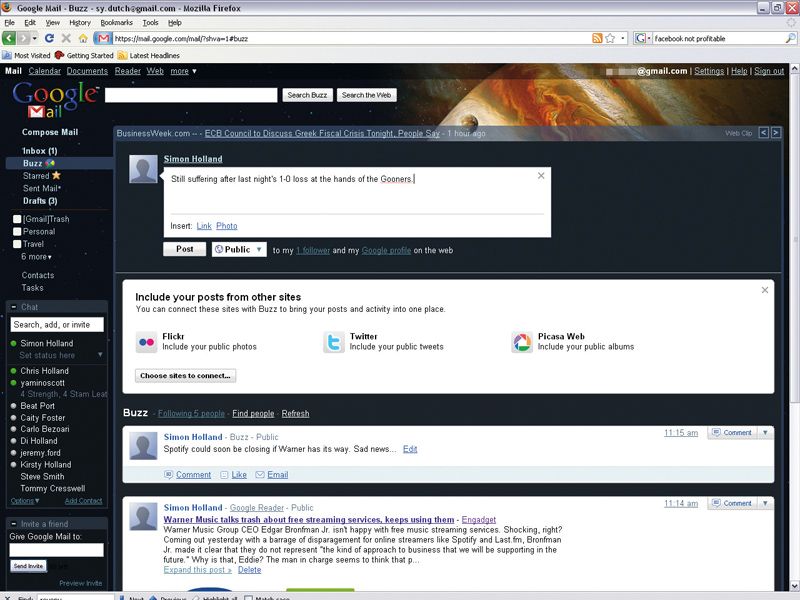Viewport: 800px width, 600px height.
Task: Collapse the Chat section minus icon
Action: click(x=14, y=307)
